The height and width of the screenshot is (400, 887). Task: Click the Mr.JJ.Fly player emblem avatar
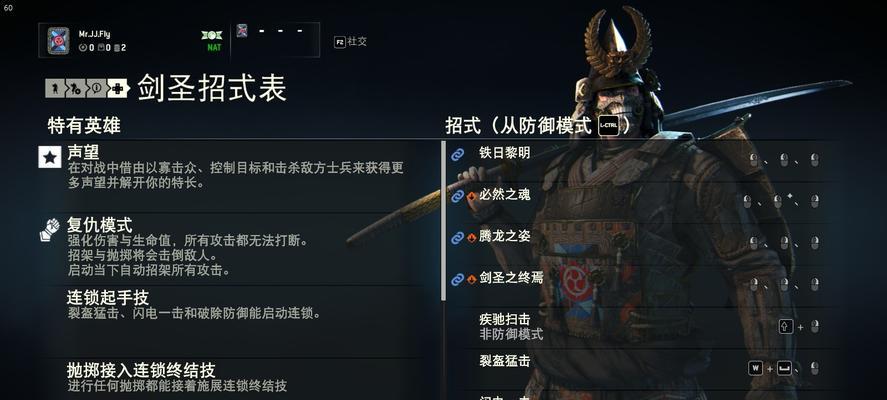pyautogui.click(x=58, y=41)
